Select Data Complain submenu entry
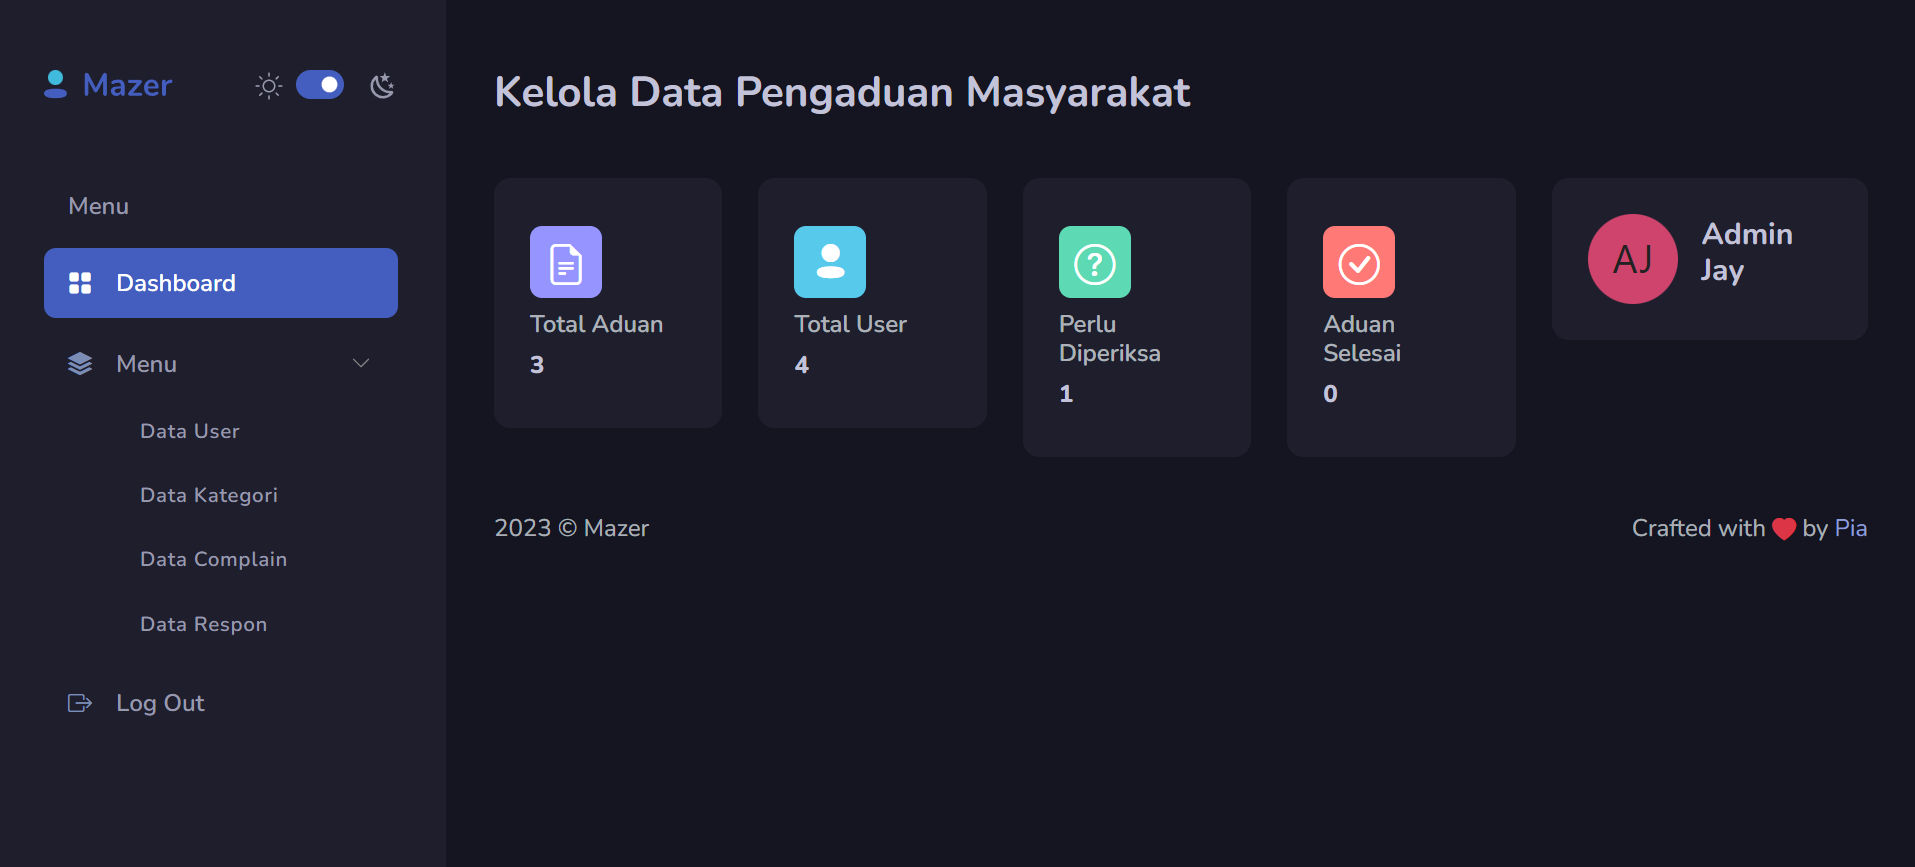Image resolution: width=1915 pixels, height=867 pixels. point(213,559)
